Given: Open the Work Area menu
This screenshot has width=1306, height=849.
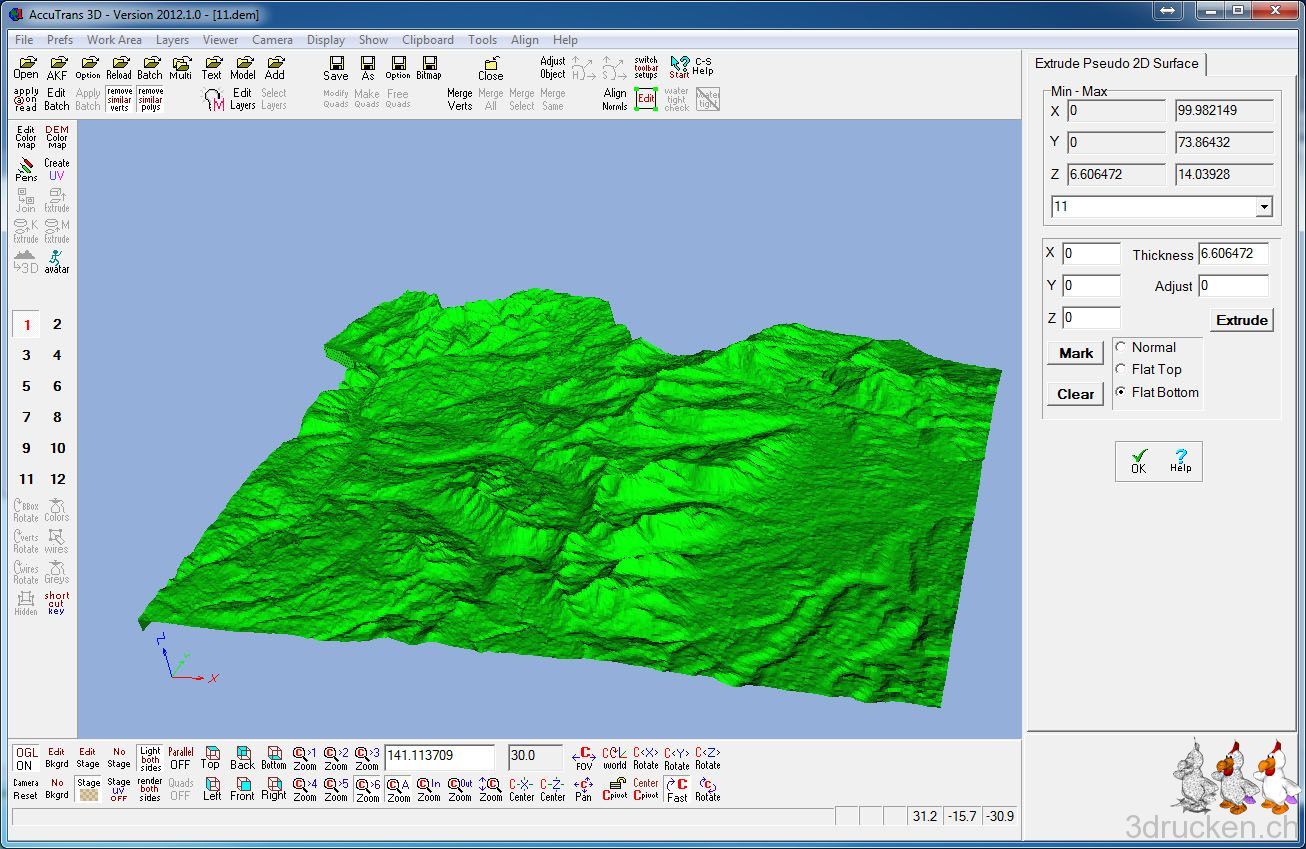Looking at the screenshot, I should point(114,40).
